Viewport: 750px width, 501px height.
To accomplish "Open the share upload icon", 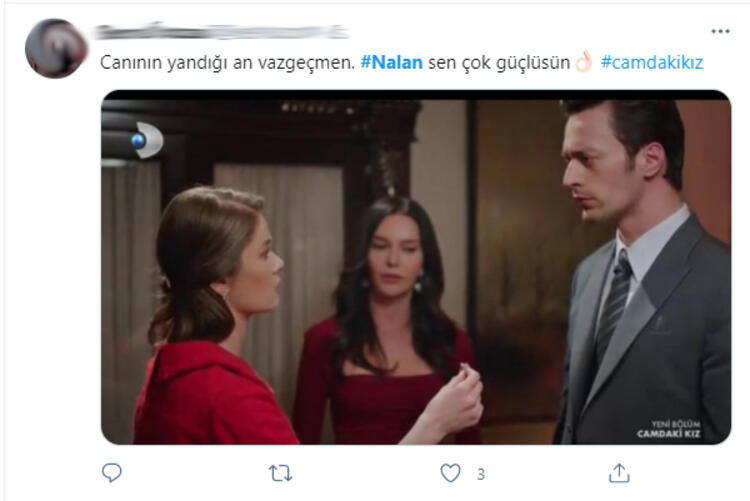I will click(619, 473).
